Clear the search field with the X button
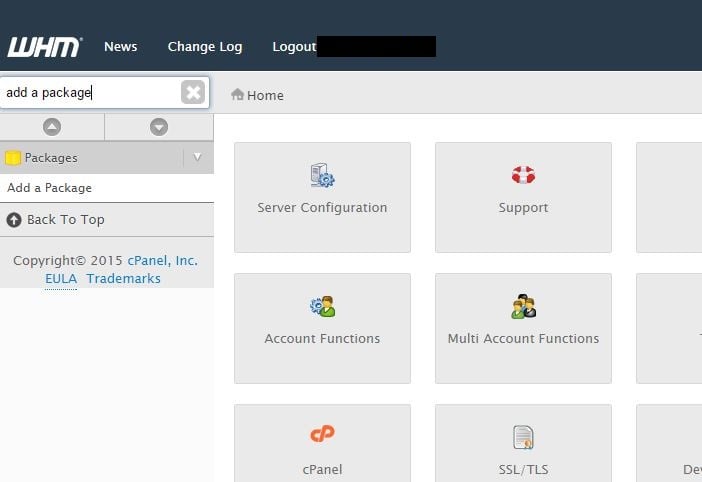The image size is (702, 482). click(193, 92)
